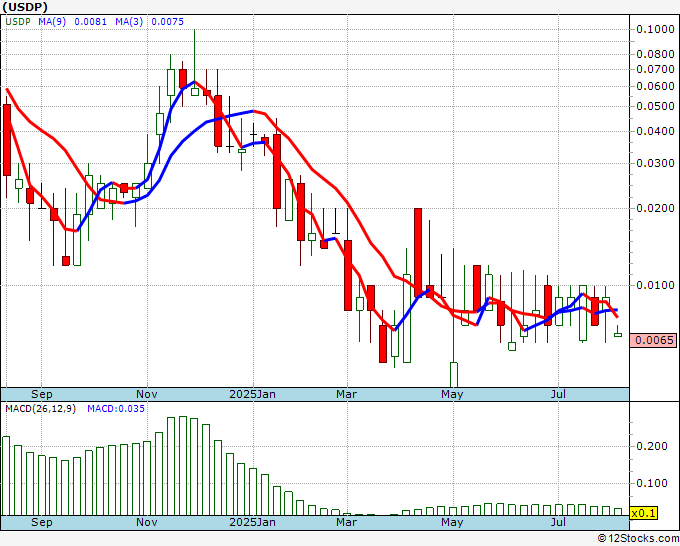Viewport: 680px width, 546px height.
Task: Click the 0.0400 price axis label
Action: [x=655, y=131]
